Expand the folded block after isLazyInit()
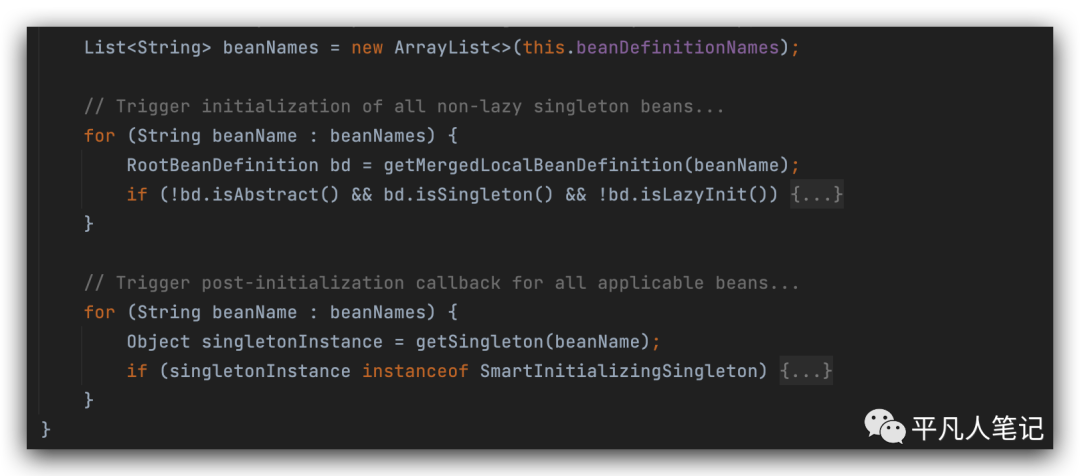 [817, 194]
